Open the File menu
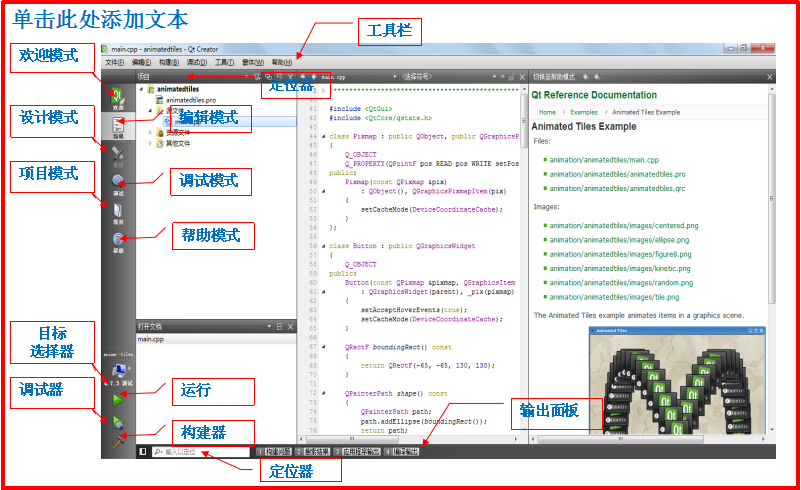Viewport: 801px width, 490px height. pos(114,62)
